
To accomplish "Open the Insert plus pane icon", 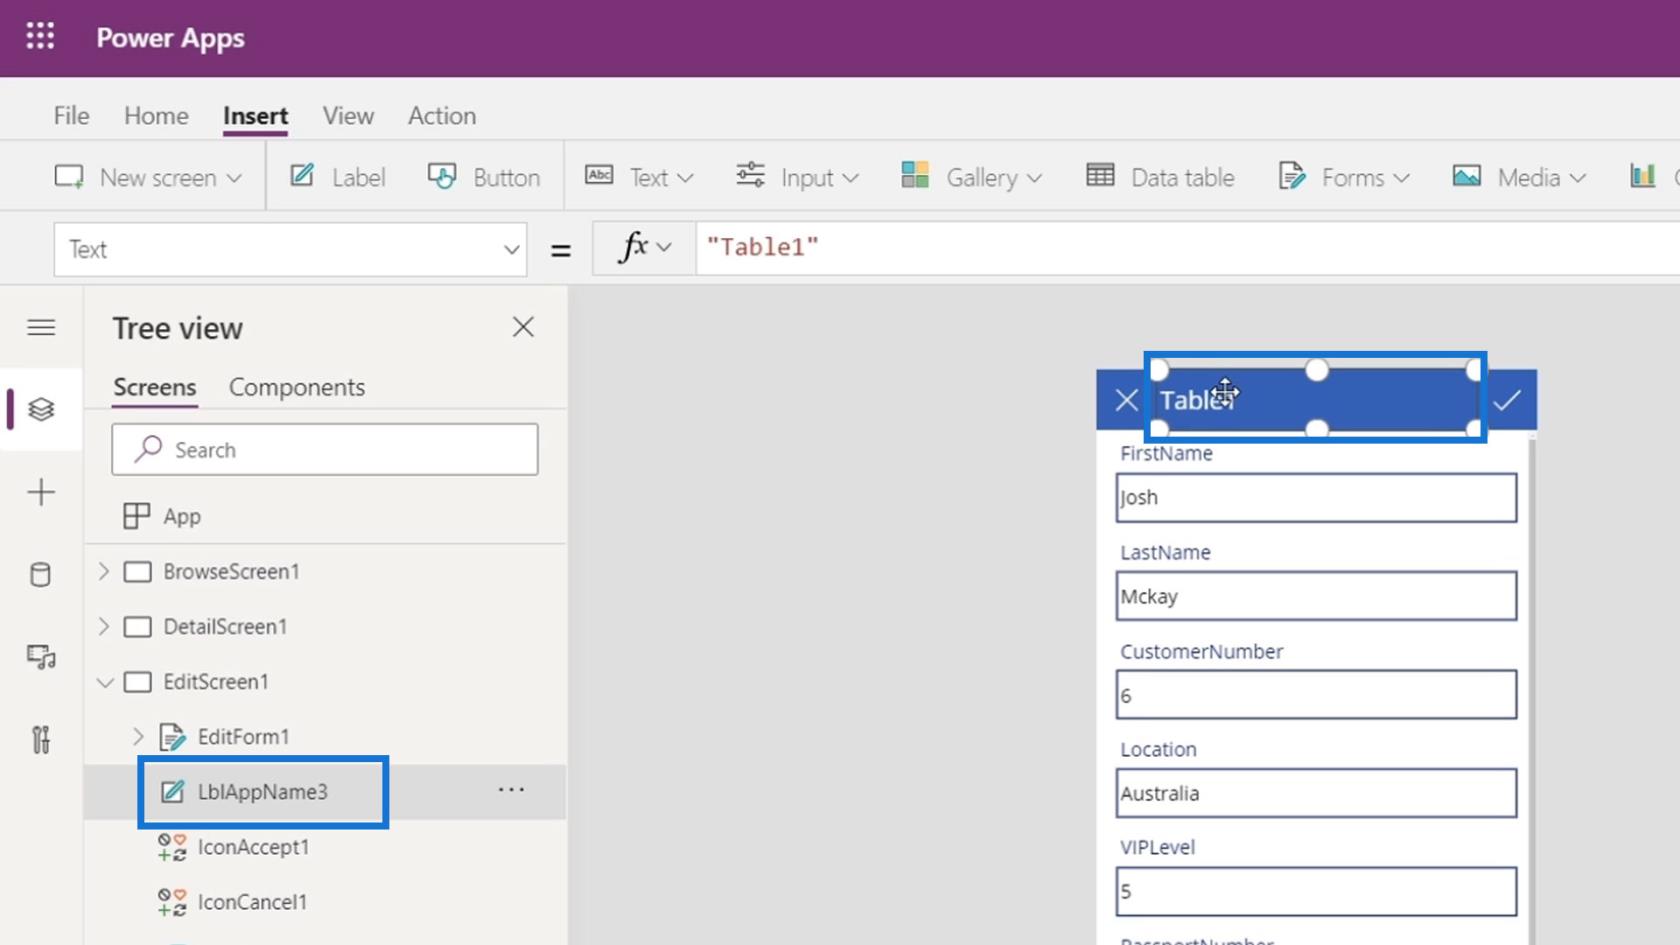I will point(41,492).
